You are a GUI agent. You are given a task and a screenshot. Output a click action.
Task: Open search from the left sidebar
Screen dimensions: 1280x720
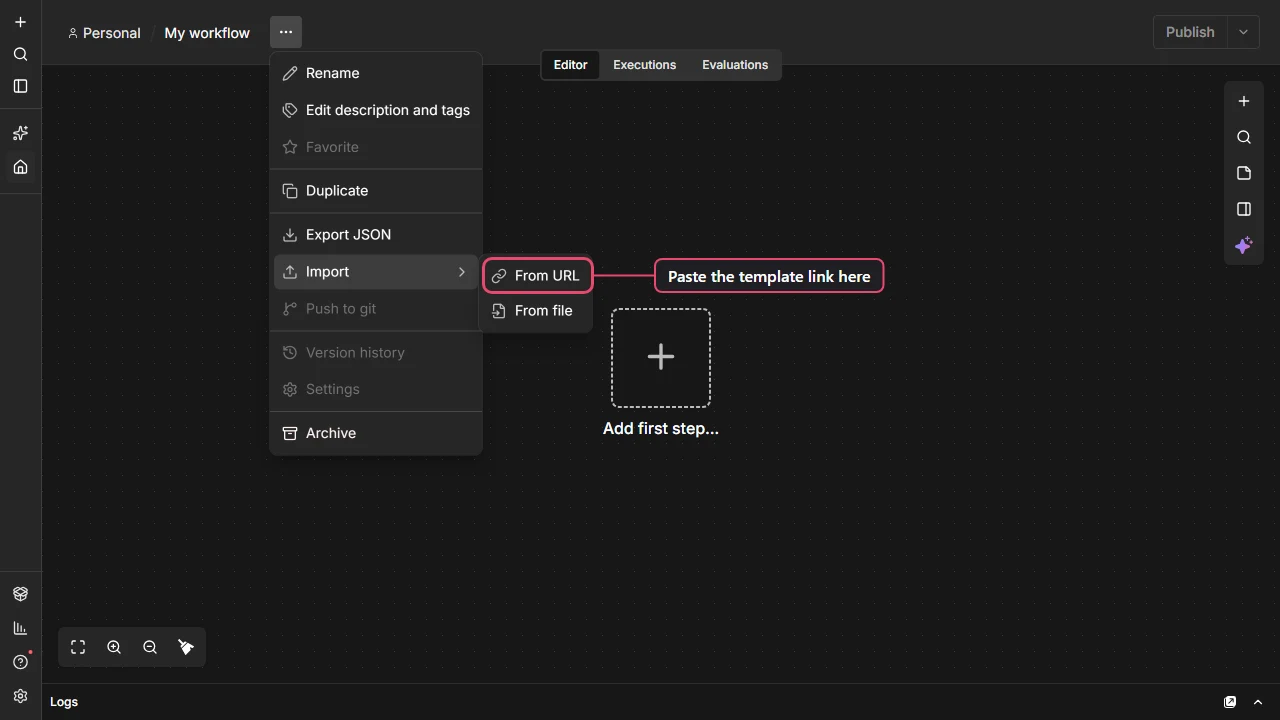coord(20,54)
